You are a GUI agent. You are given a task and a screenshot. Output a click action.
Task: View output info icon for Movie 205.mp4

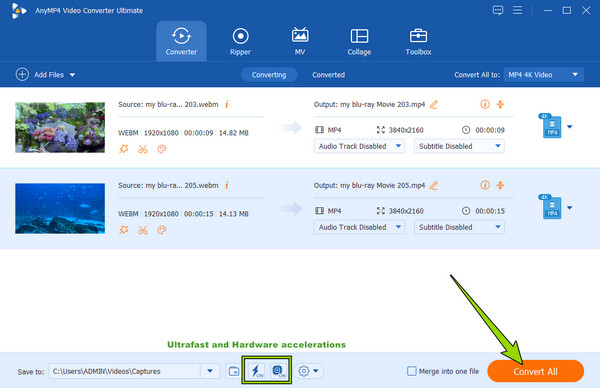coord(485,185)
